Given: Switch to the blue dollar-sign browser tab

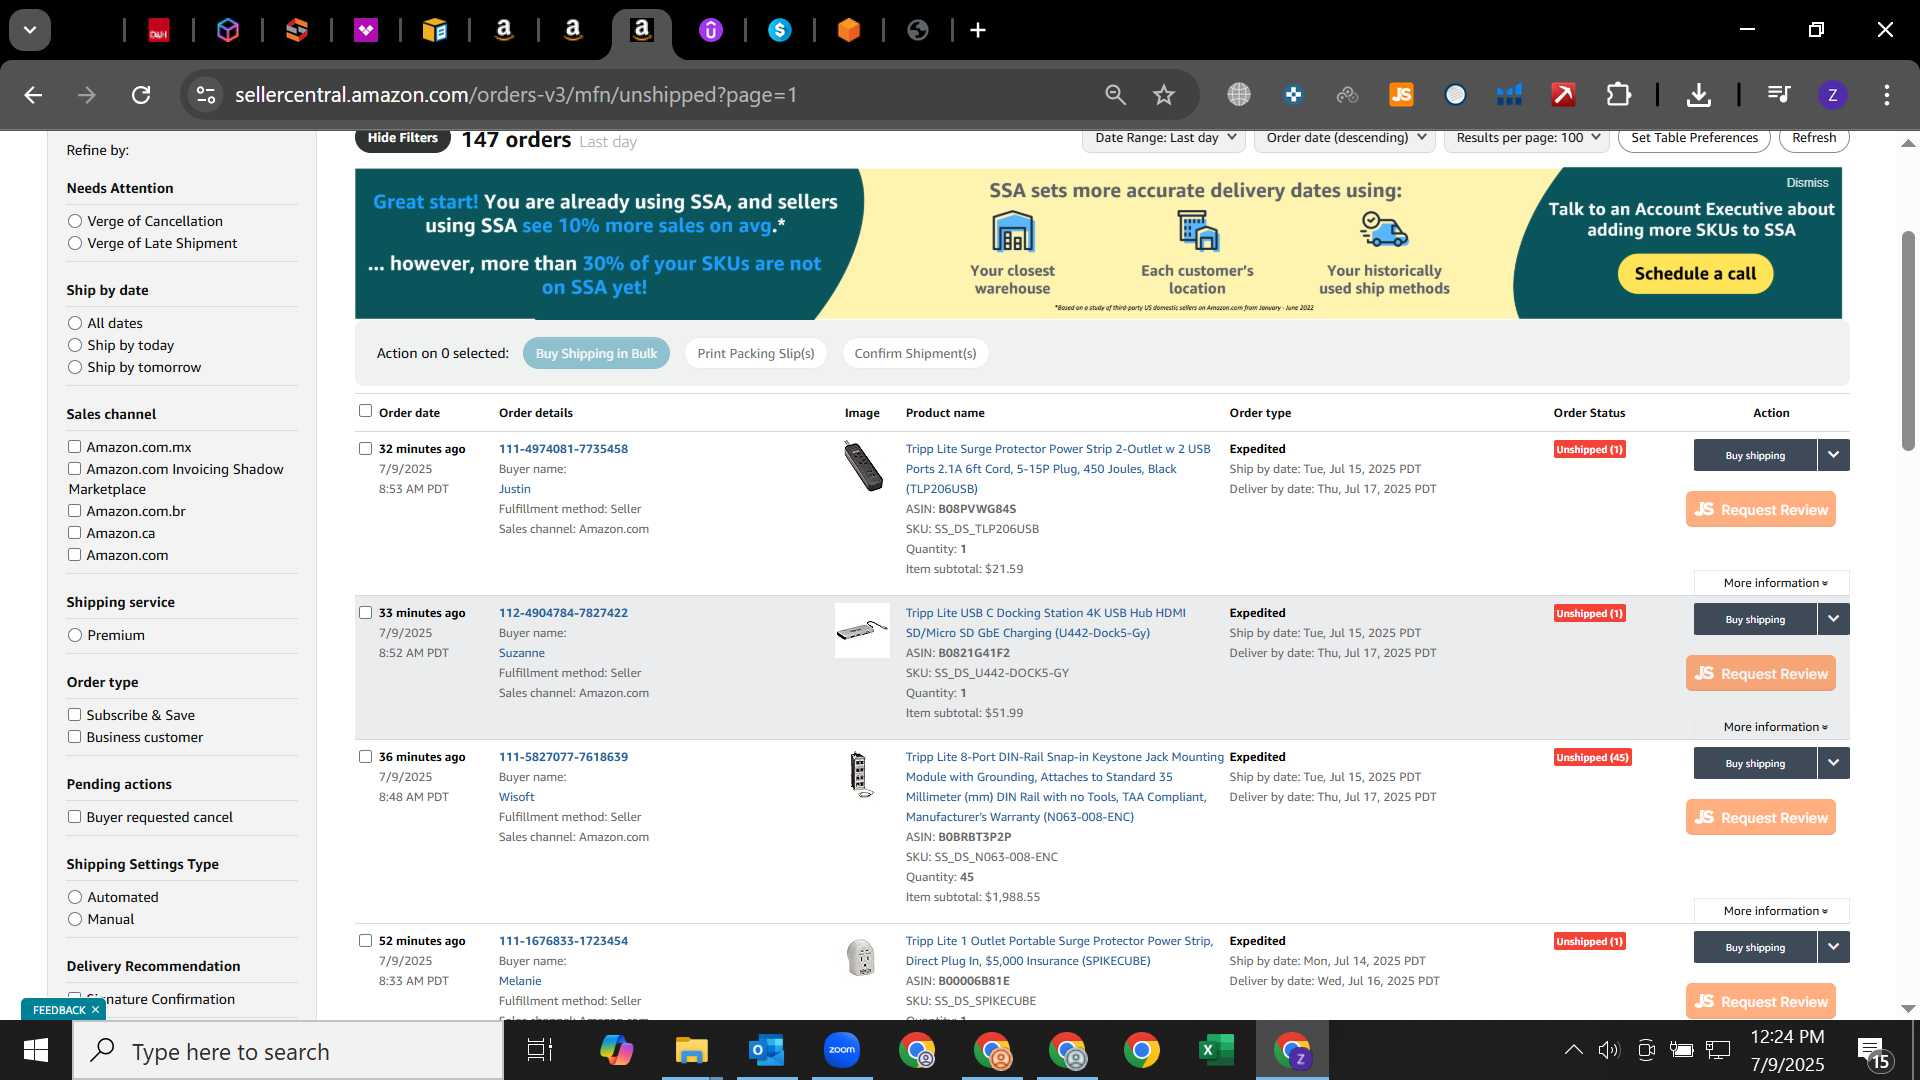Looking at the screenshot, I should [780, 31].
